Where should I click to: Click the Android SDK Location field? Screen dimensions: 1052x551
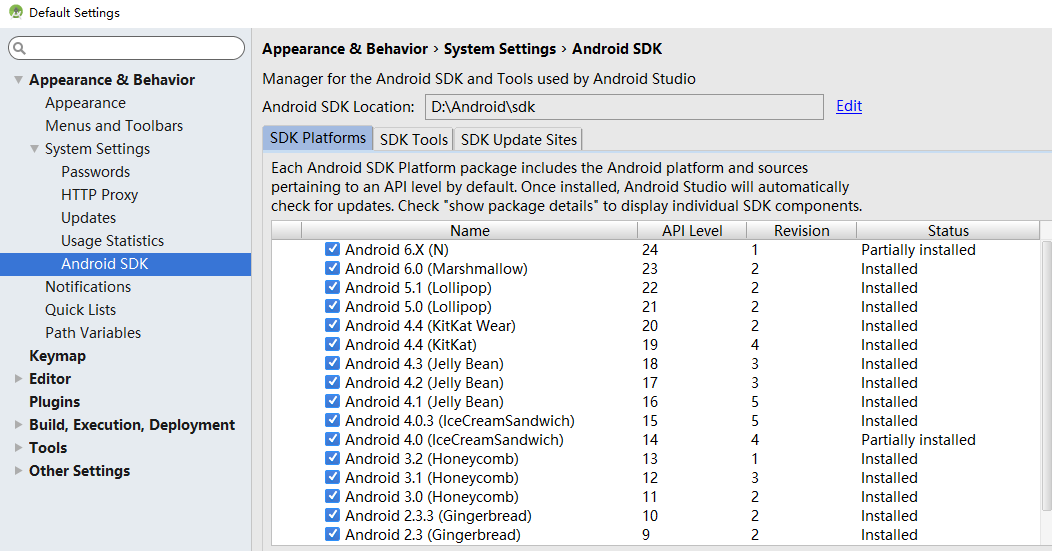coord(624,107)
